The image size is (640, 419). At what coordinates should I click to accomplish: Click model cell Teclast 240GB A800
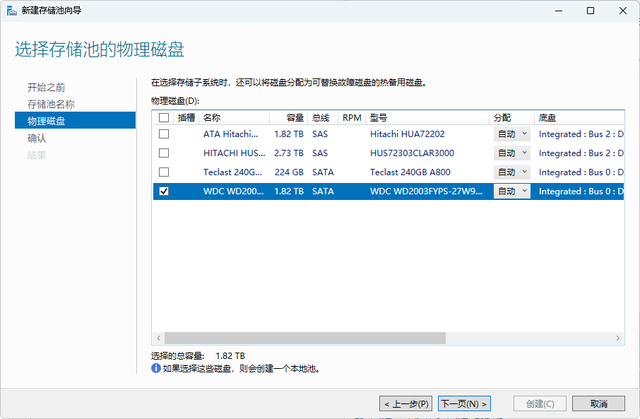pos(410,172)
